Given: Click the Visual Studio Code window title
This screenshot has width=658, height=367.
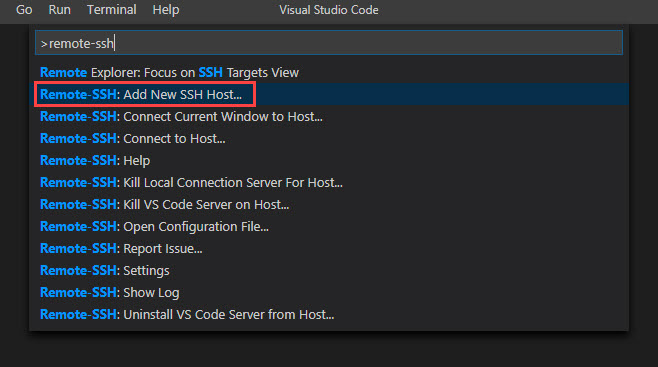Looking at the screenshot, I should click(329, 10).
